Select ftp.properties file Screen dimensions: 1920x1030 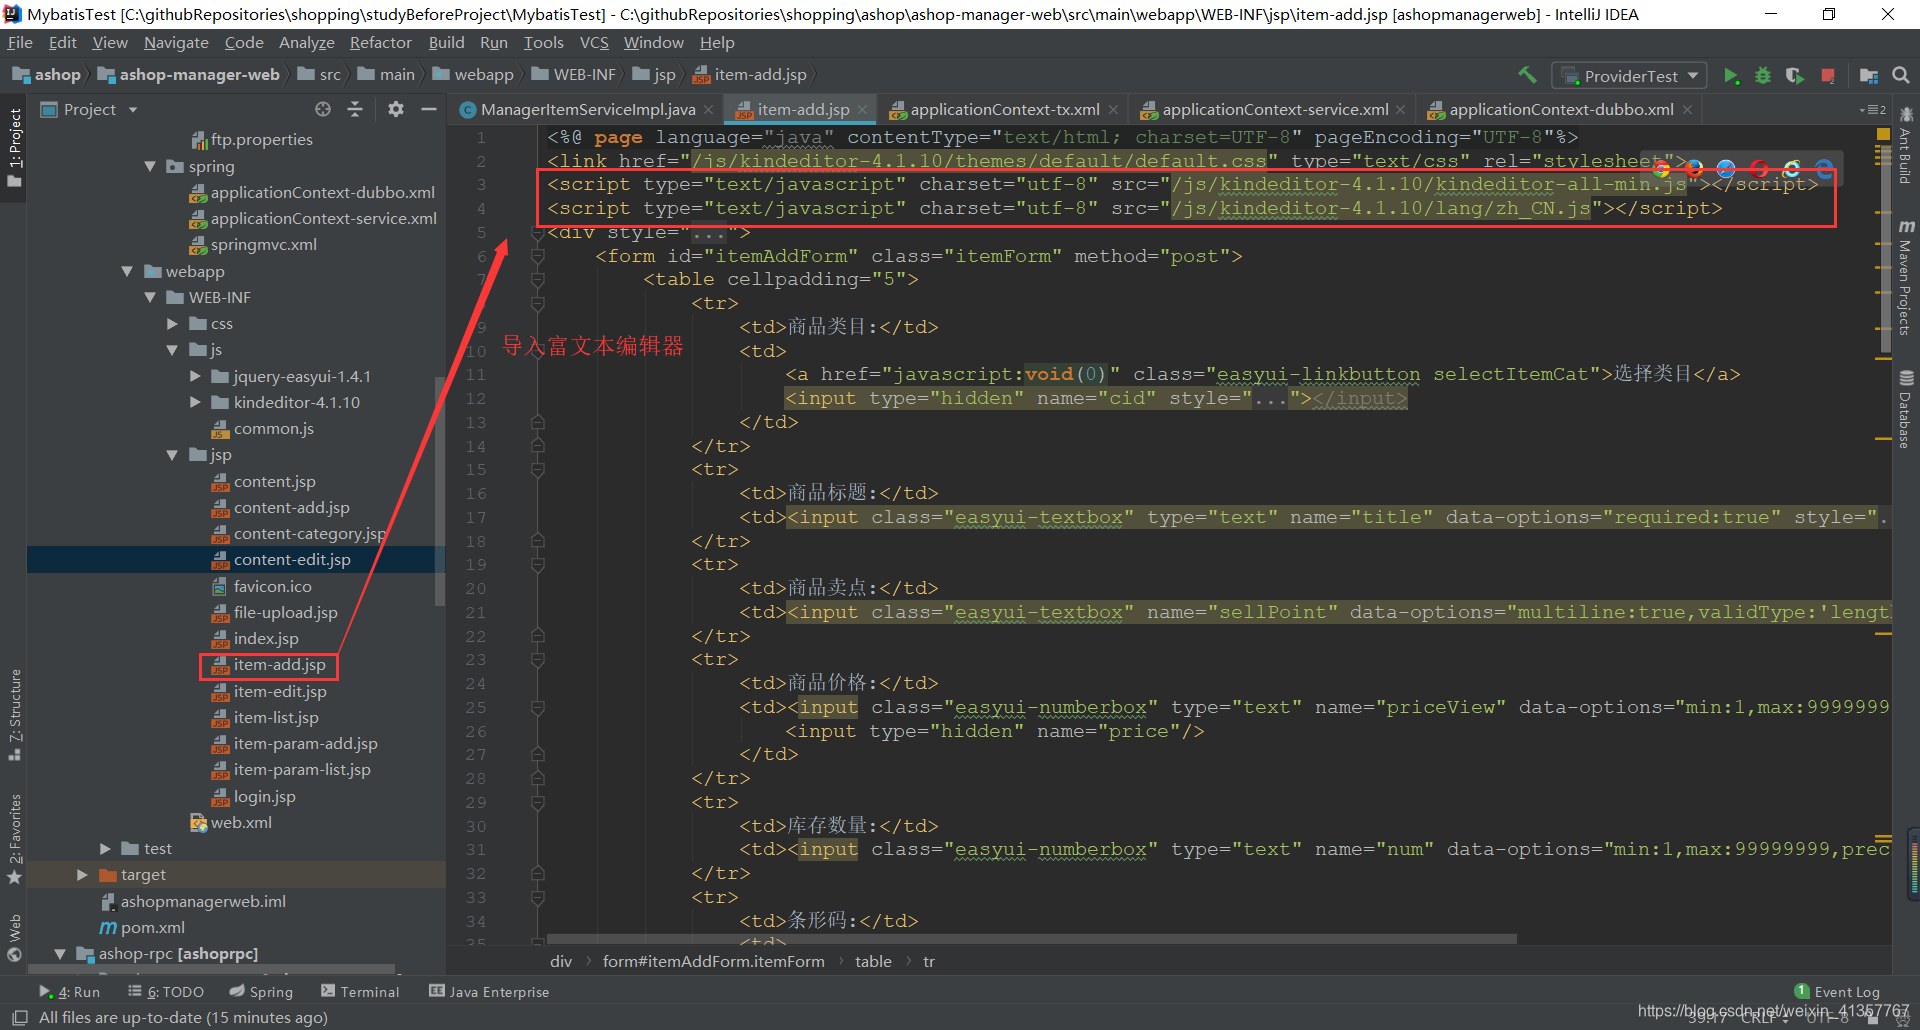tap(261, 139)
